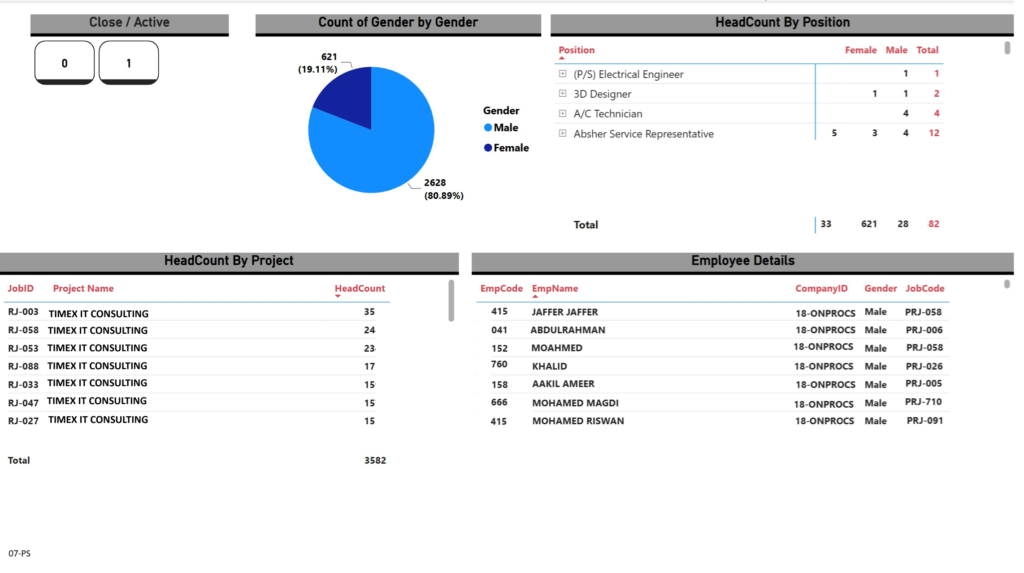Select the dark blue Female pie slice

click(x=349, y=98)
